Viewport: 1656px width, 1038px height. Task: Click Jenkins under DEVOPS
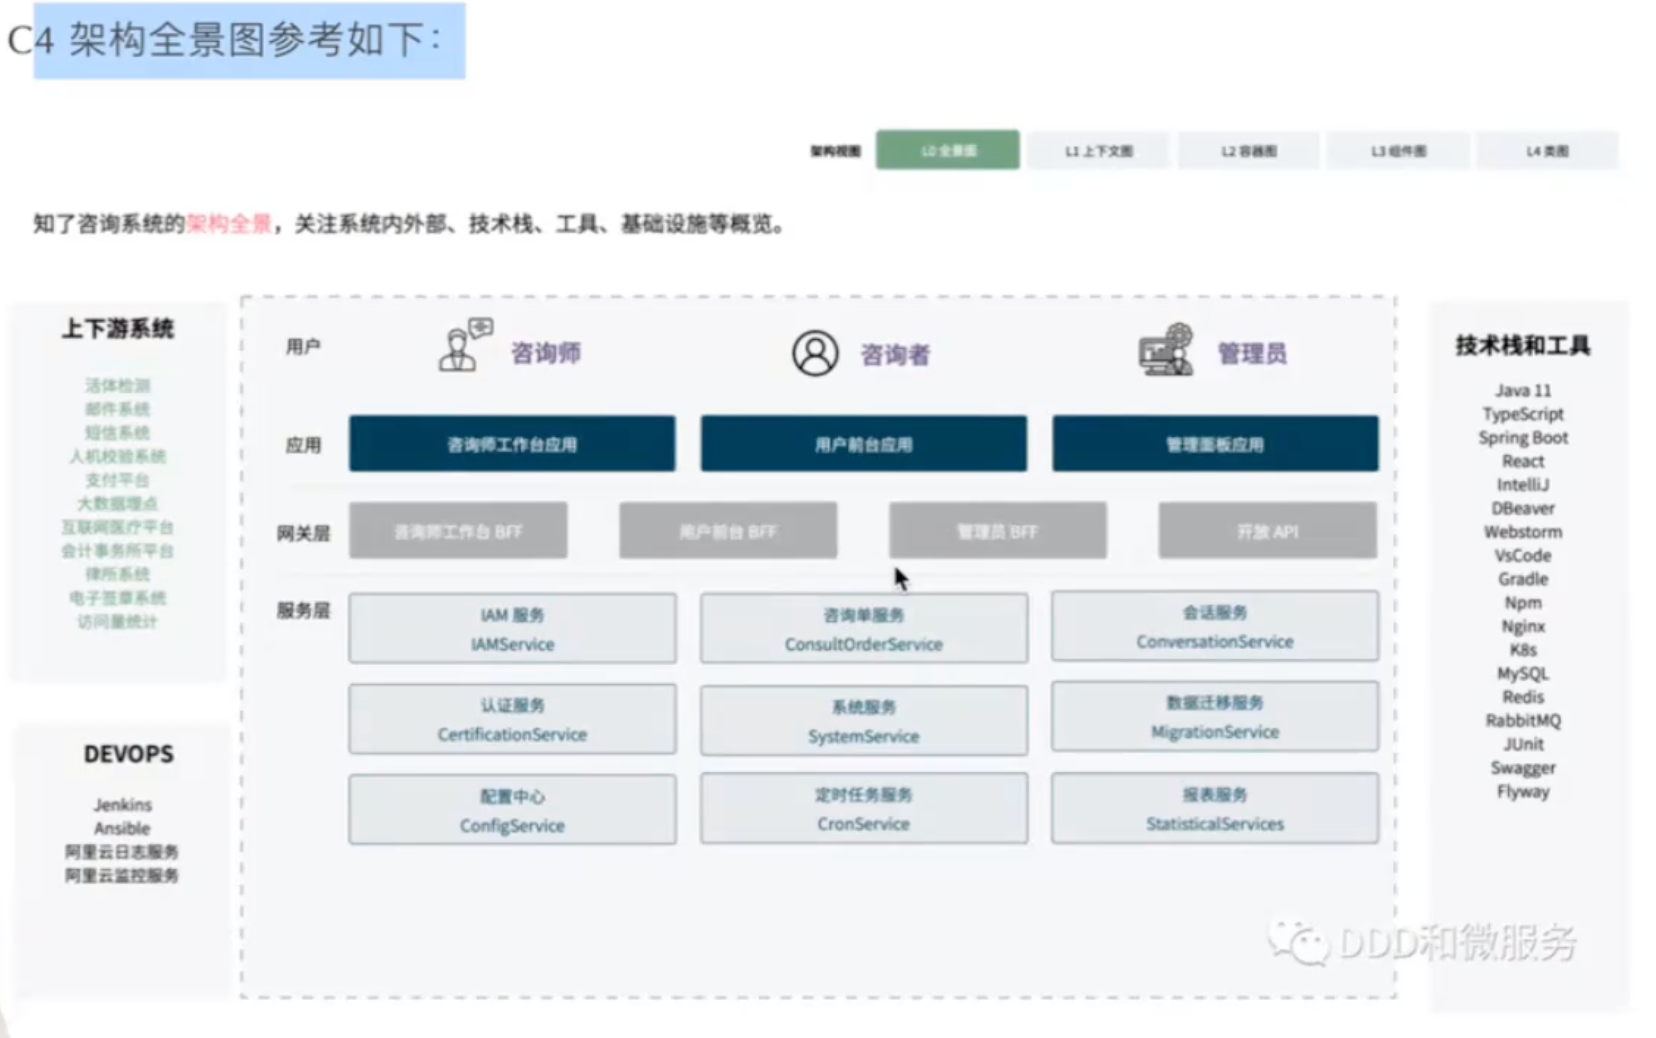pos(123,805)
